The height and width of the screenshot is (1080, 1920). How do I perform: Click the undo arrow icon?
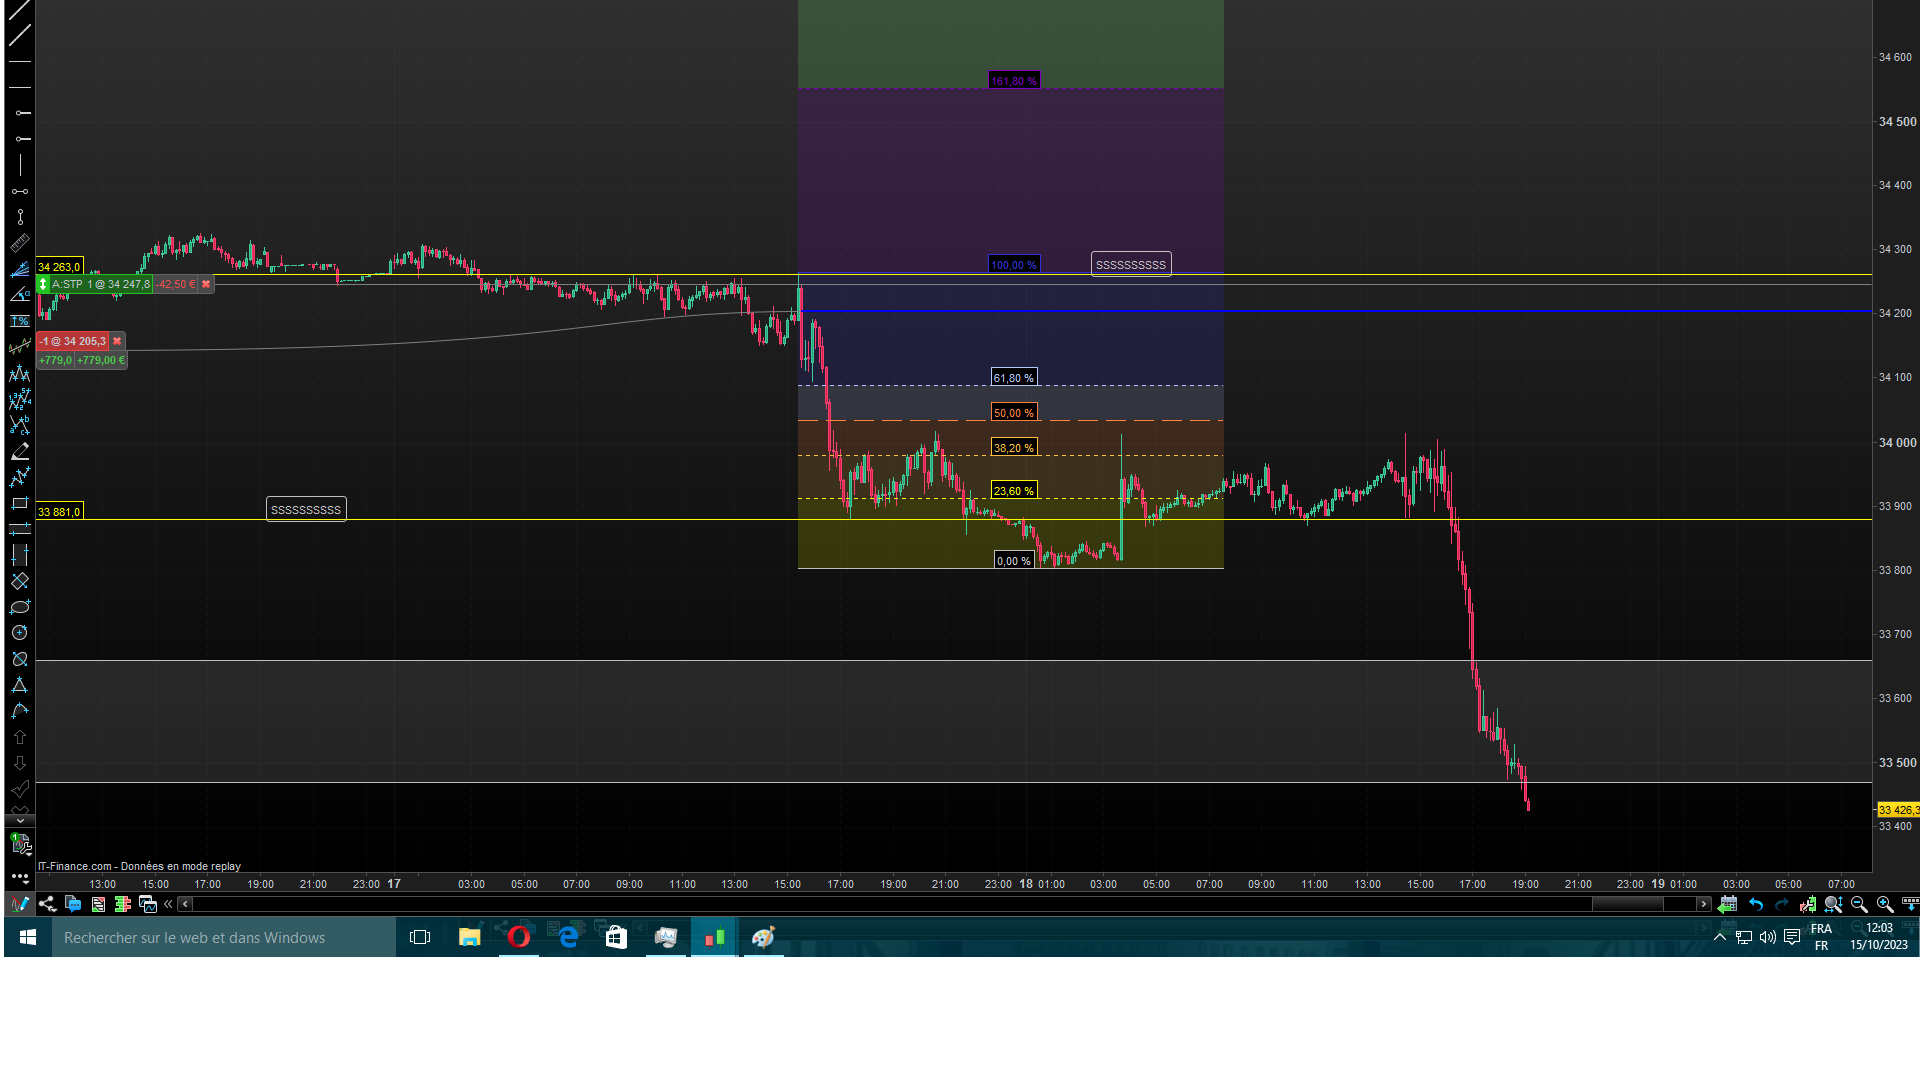1755,904
